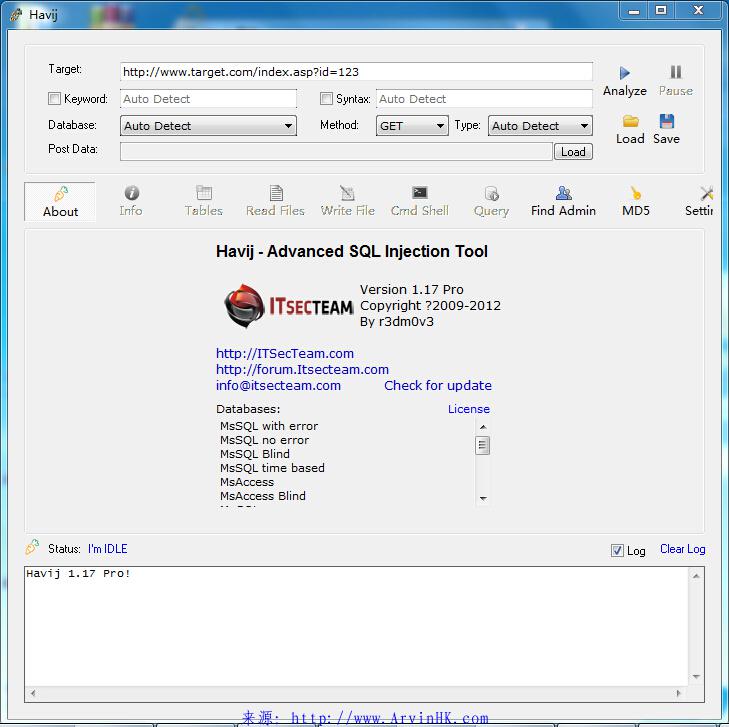729x727 pixels.
Task: Uncheck the Log checkbox
Action: (617, 550)
